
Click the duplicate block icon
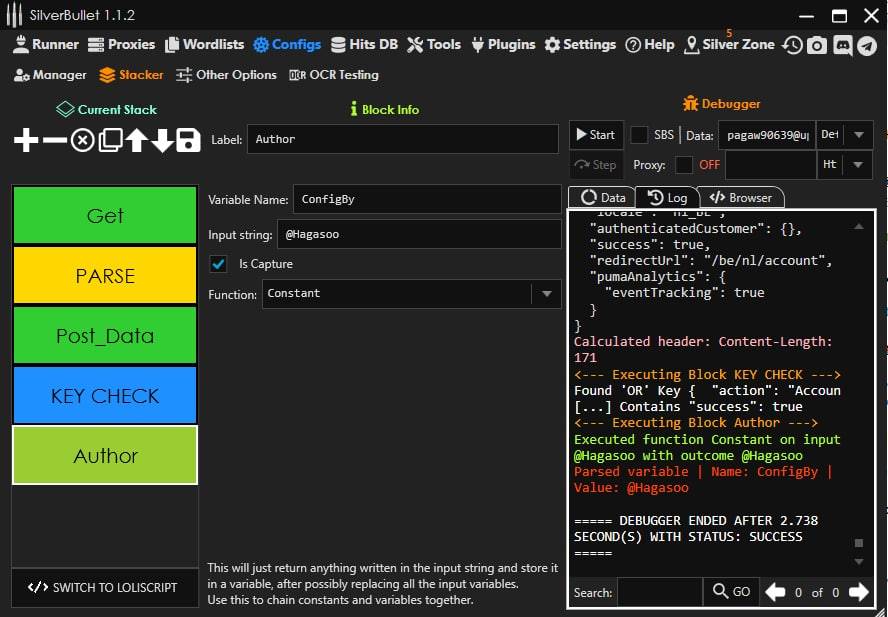pyautogui.click(x=109, y=140)
